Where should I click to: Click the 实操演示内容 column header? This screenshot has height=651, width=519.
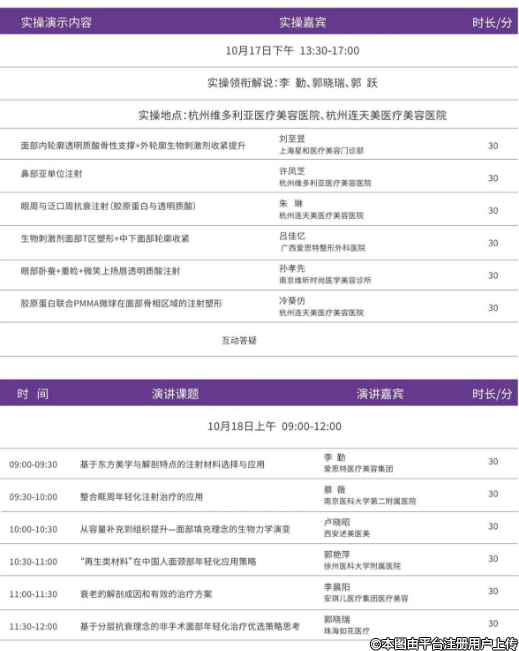[x=56, y=22]
